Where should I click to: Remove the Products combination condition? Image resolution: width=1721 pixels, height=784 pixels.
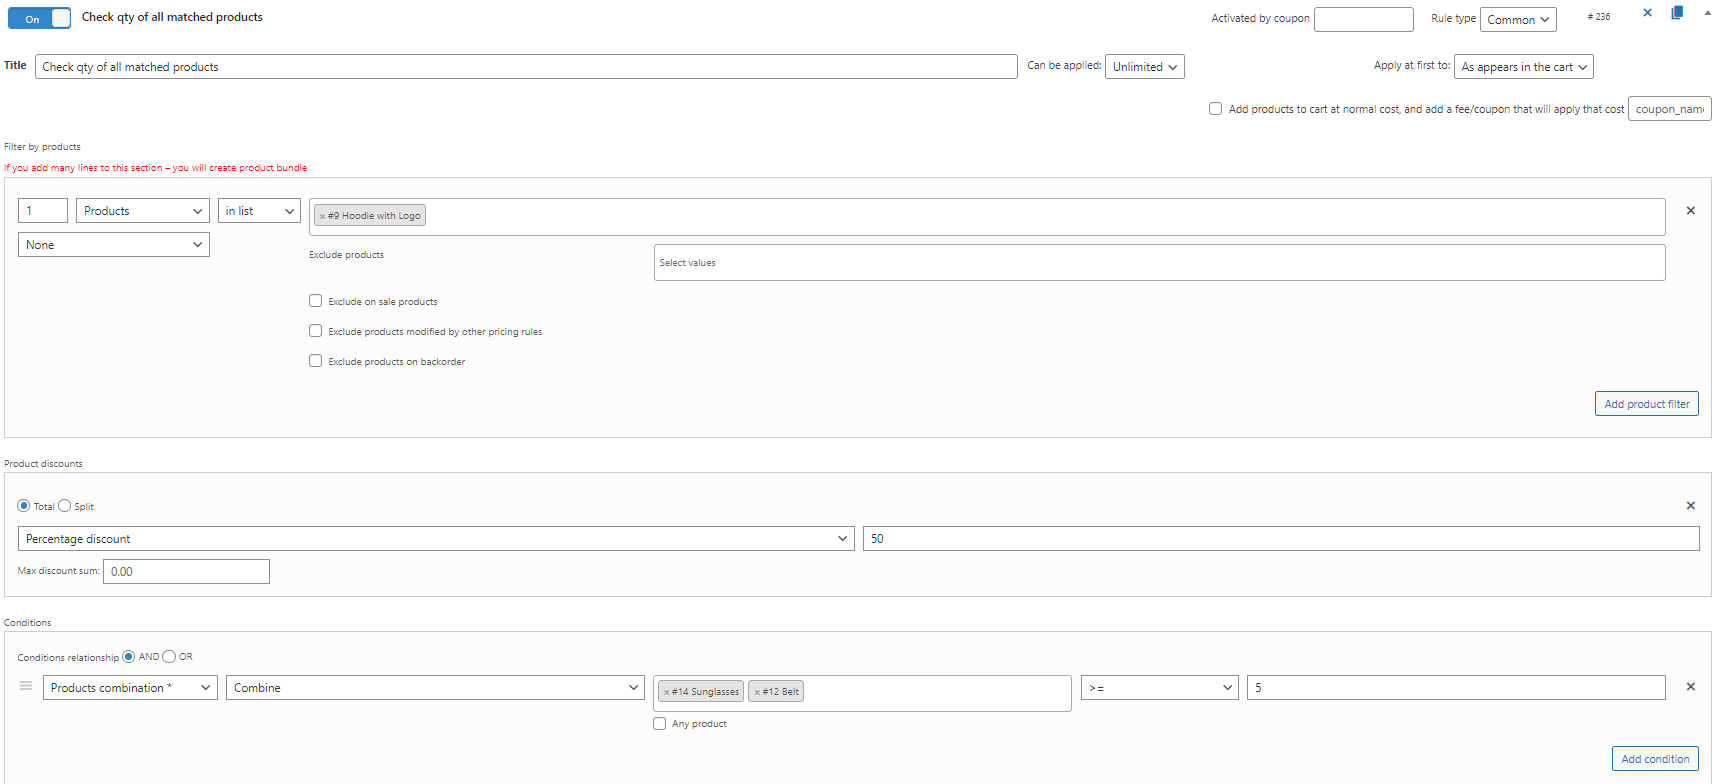click(1691, 687)
